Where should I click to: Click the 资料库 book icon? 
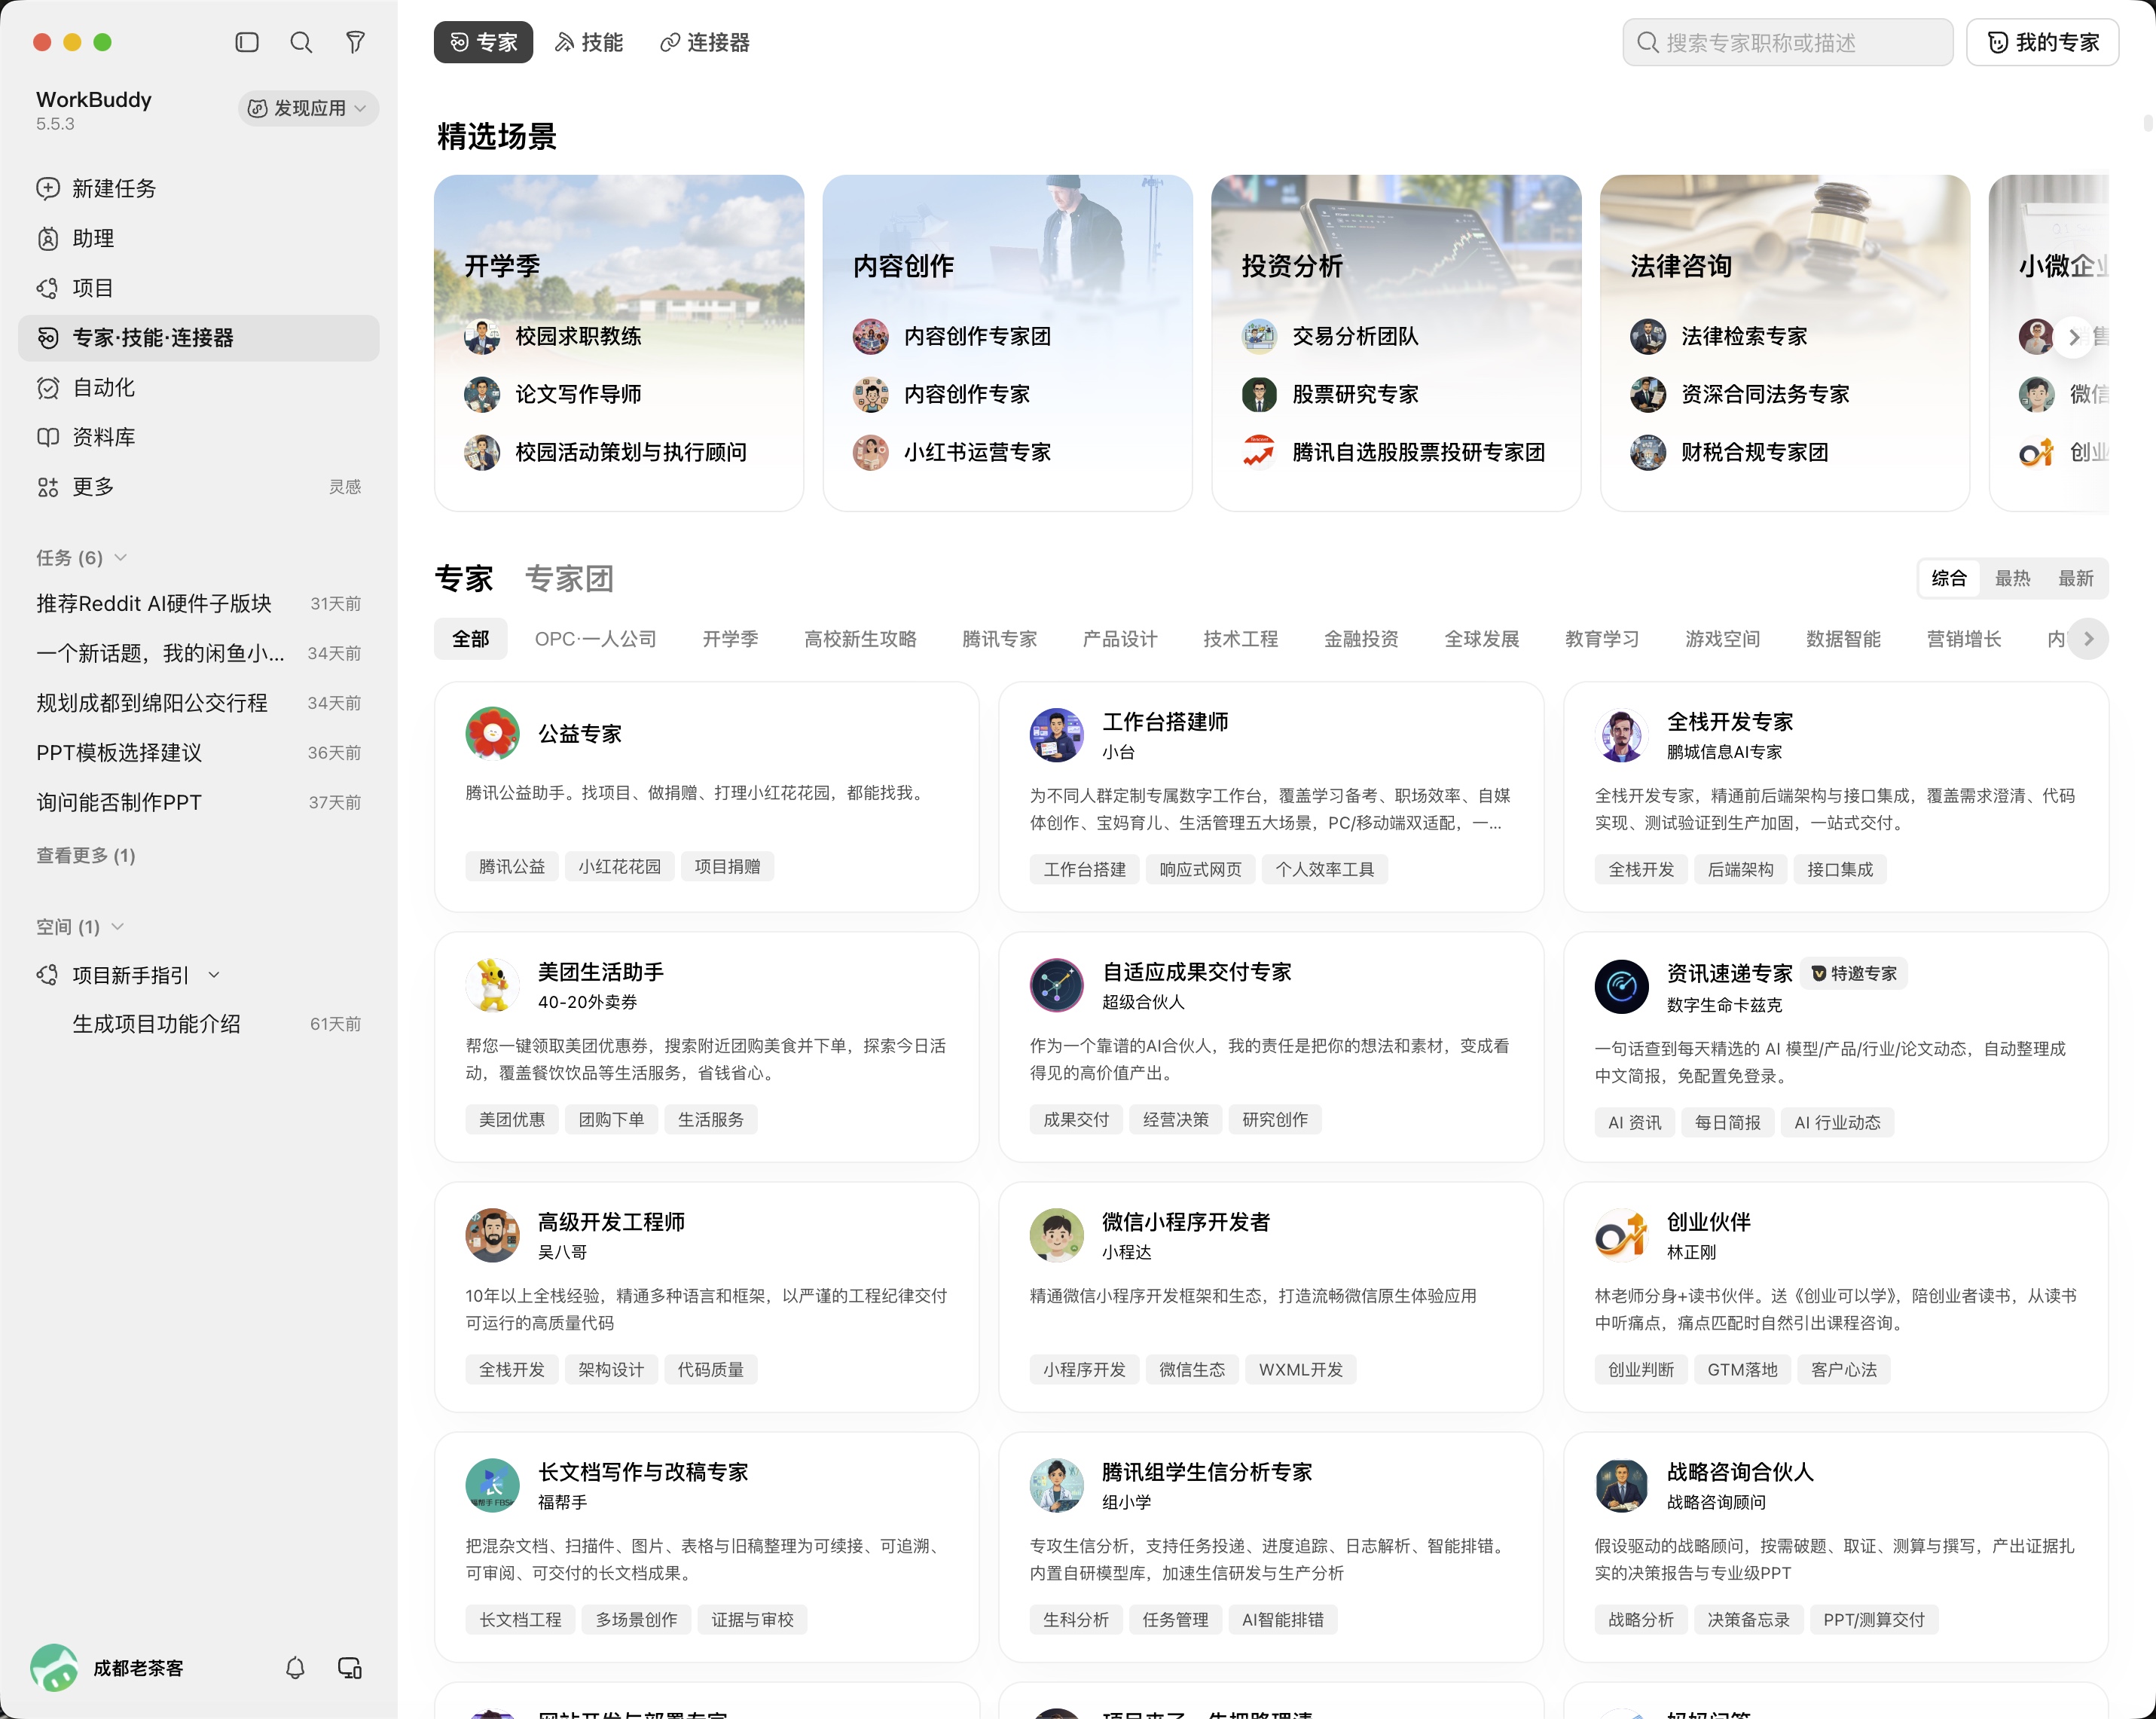tap(48, 437)
